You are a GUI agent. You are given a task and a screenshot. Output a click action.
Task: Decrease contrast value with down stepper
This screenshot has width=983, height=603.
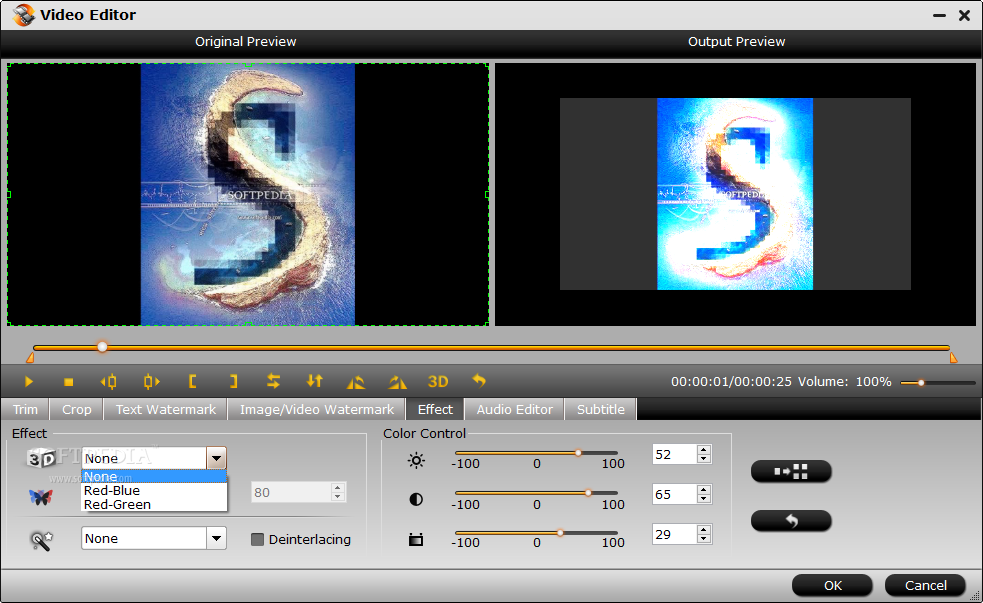[704, 499]
